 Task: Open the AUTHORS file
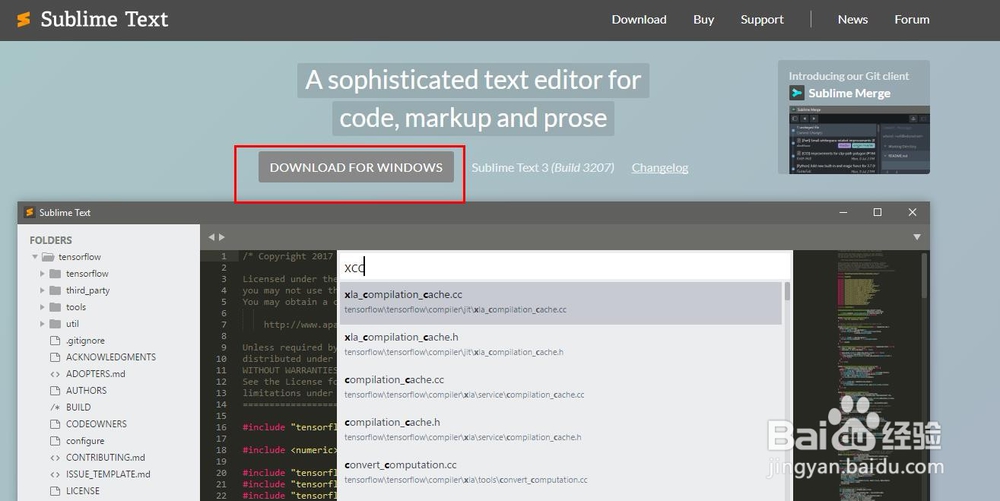click(86, 390)
